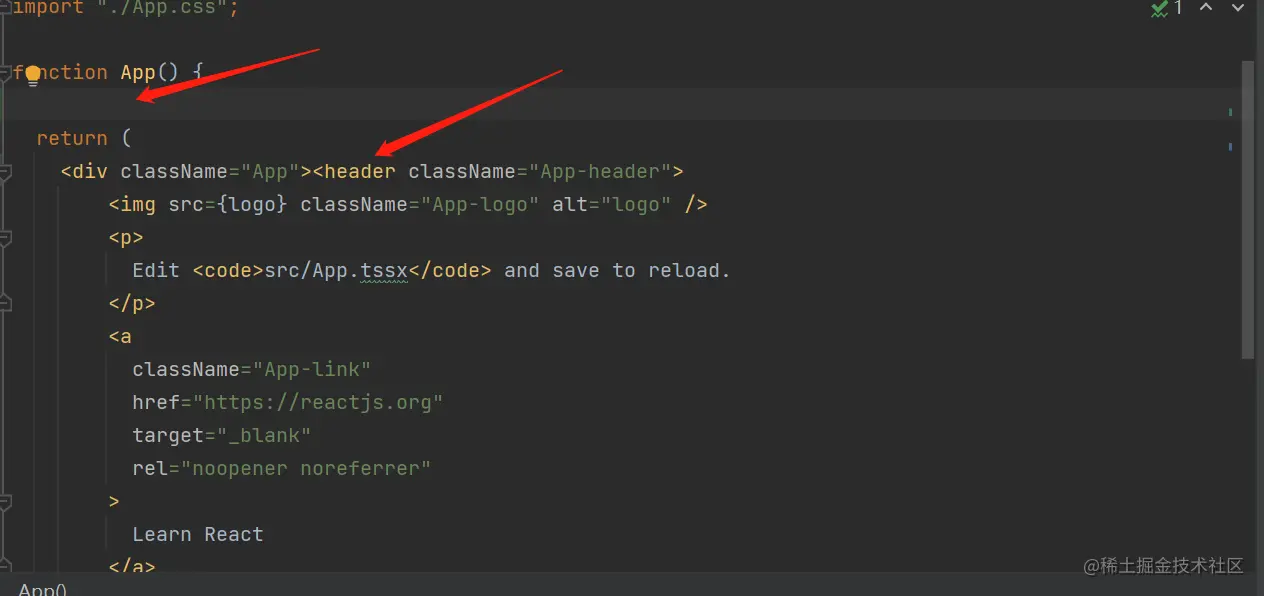The image size is (1264, 596).
Task: Click the green marker in error stripe
Action: pos(1229,112)
